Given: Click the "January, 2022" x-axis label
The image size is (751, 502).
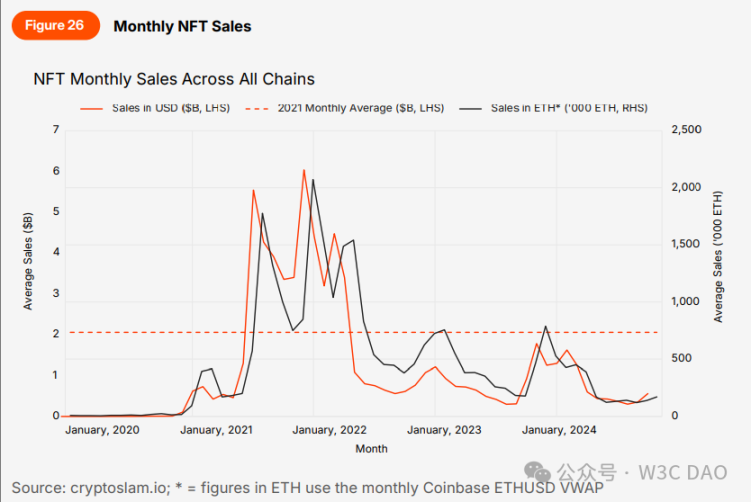Looking at the screenshot, I should (x=330, y=431).
